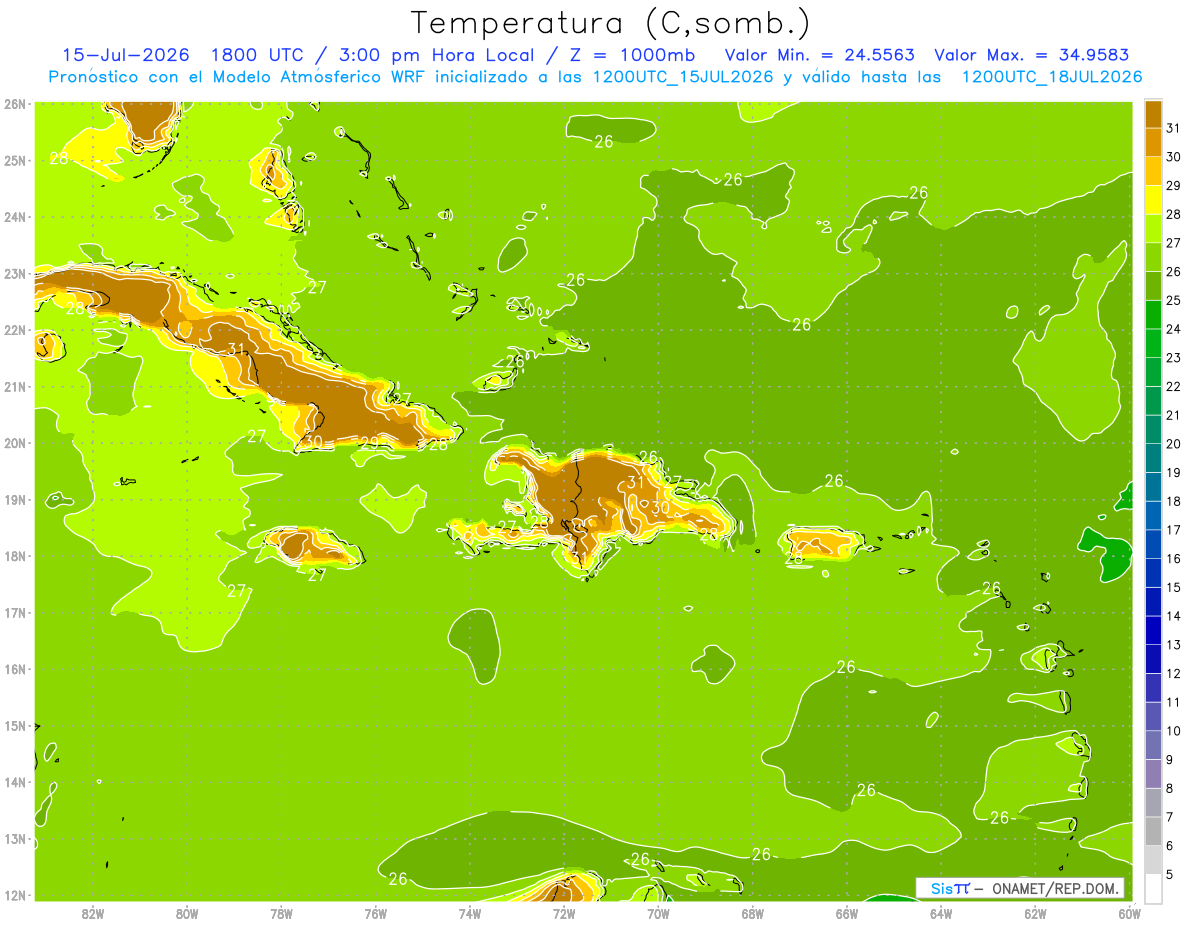The image size is (1200, 927).
Task: Pick the teal swatch between 19 and 20
Action: pos(1153,458)
